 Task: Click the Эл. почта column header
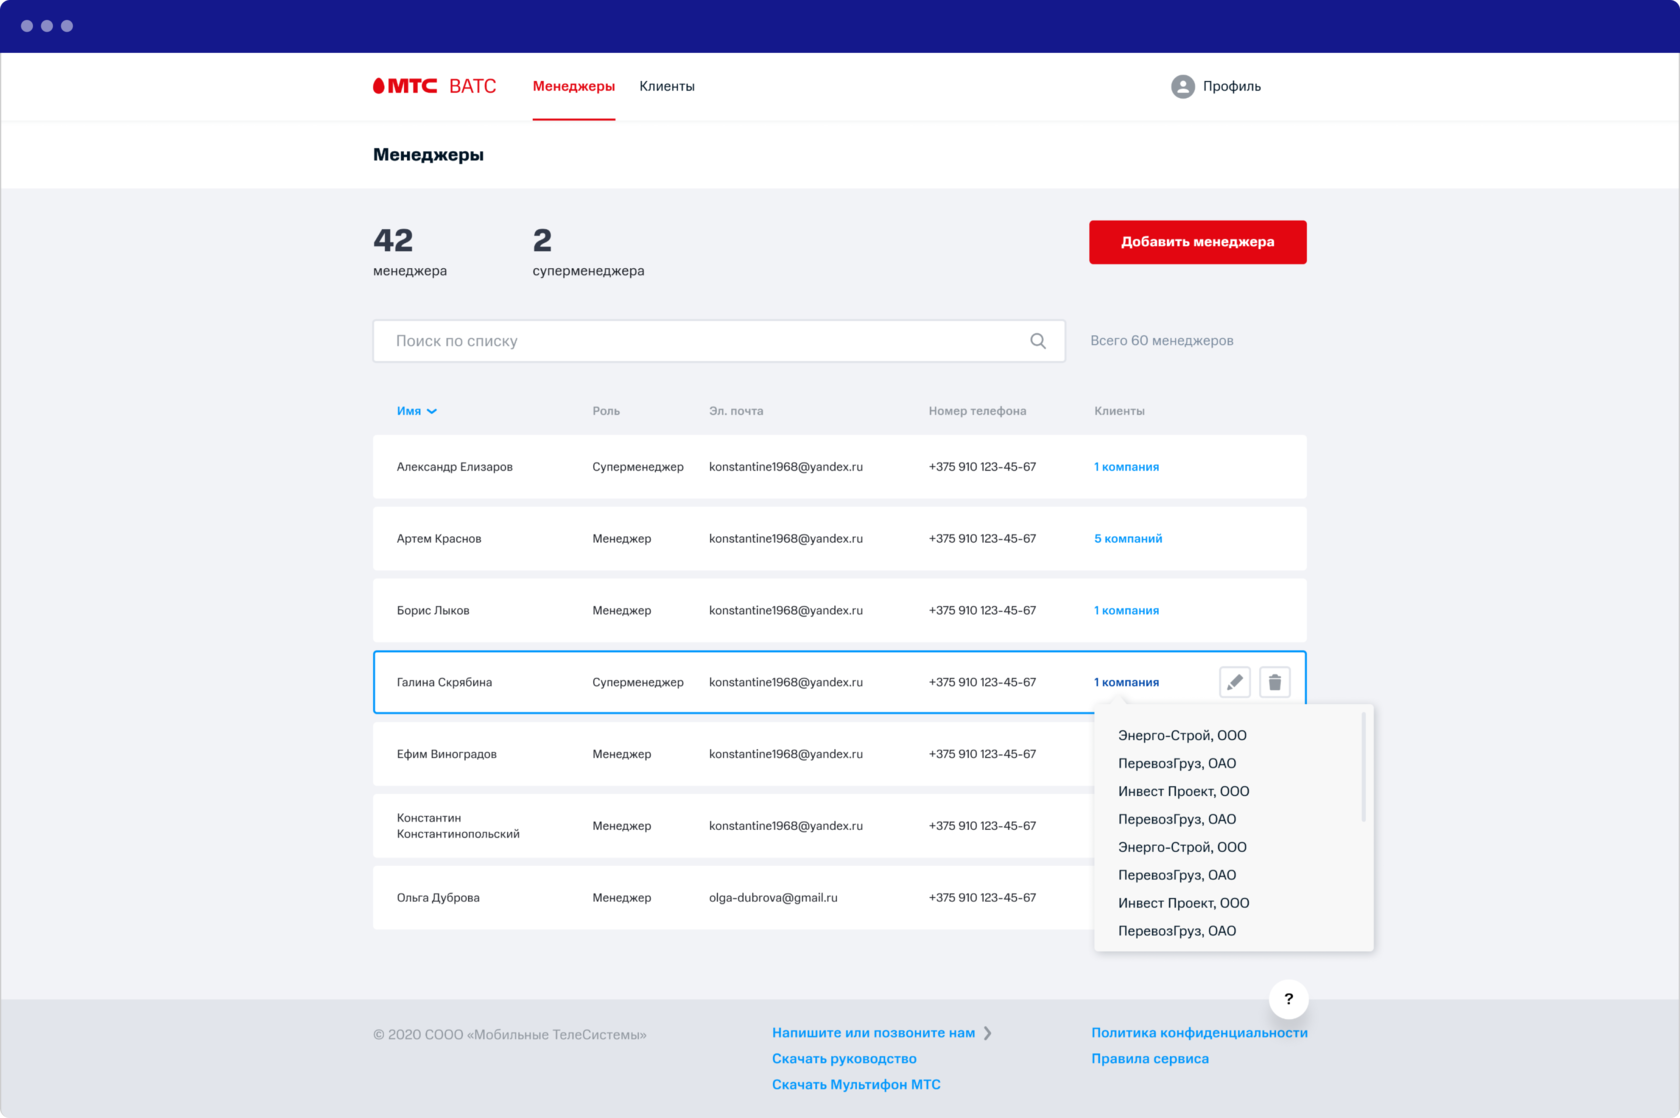coord(736,411)
